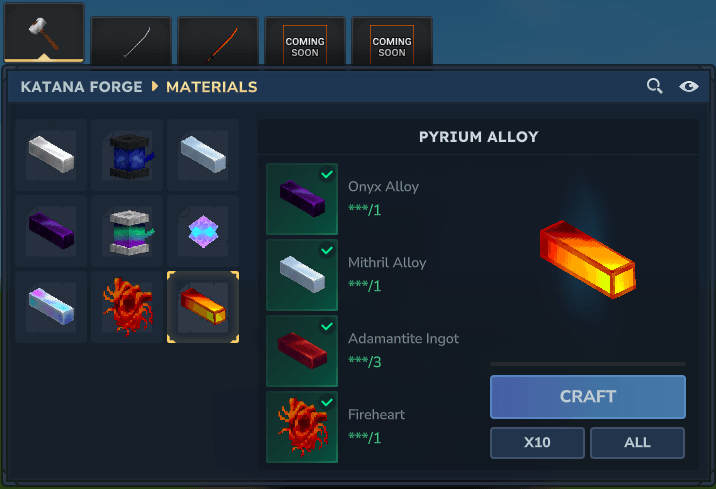Select the green-purple spool grid item
This screenshot has height=489, width=716.
point(127,231)
